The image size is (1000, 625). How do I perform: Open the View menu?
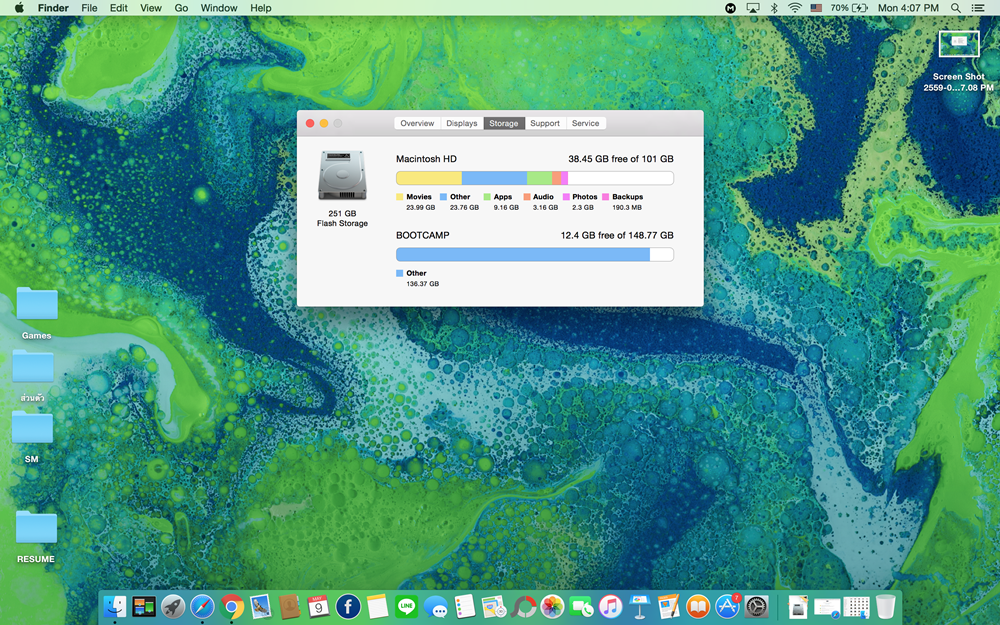151,8
